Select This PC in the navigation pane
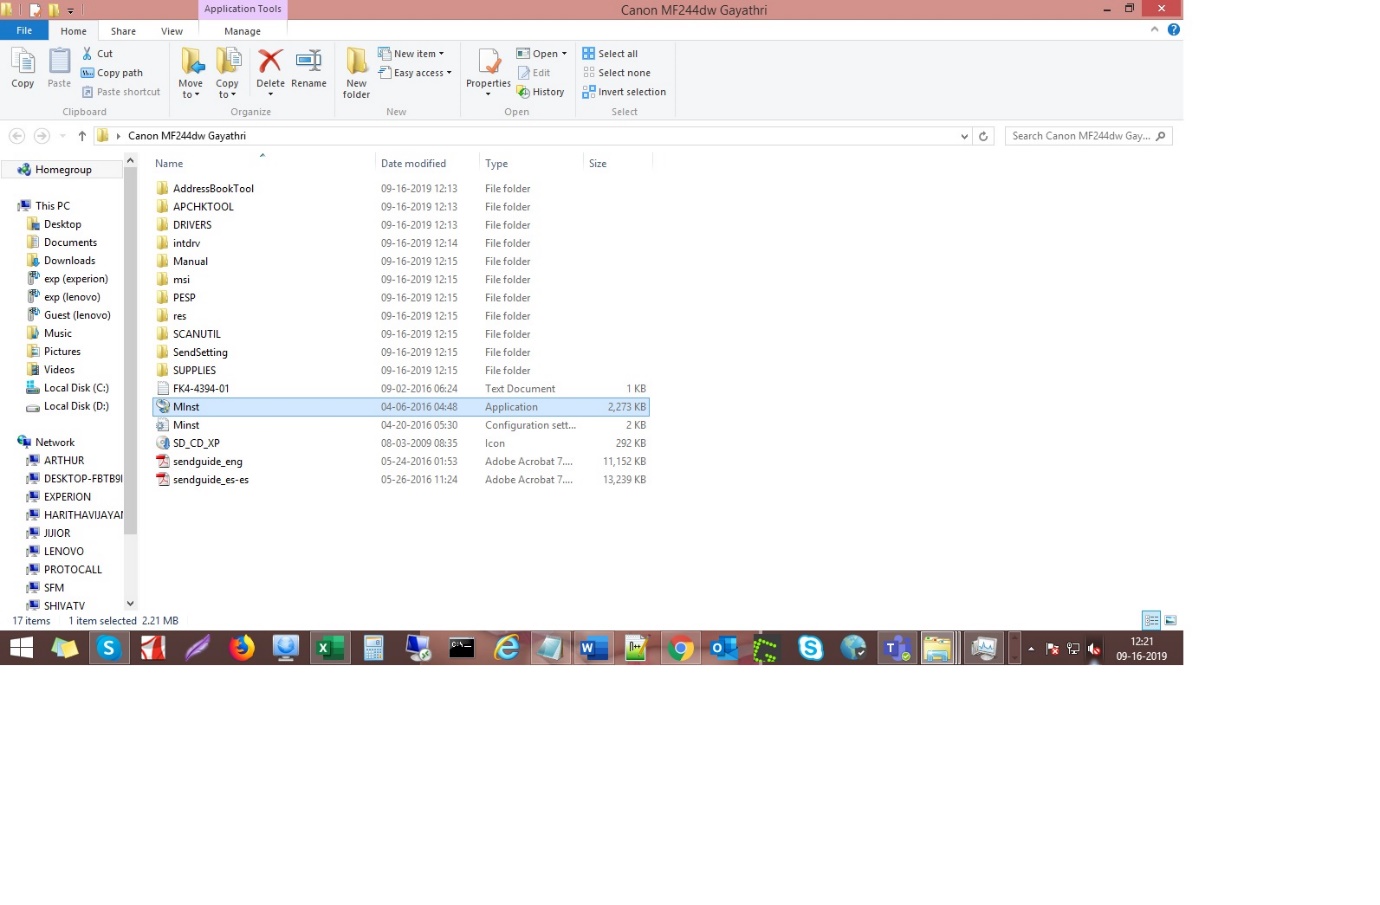 52,206
